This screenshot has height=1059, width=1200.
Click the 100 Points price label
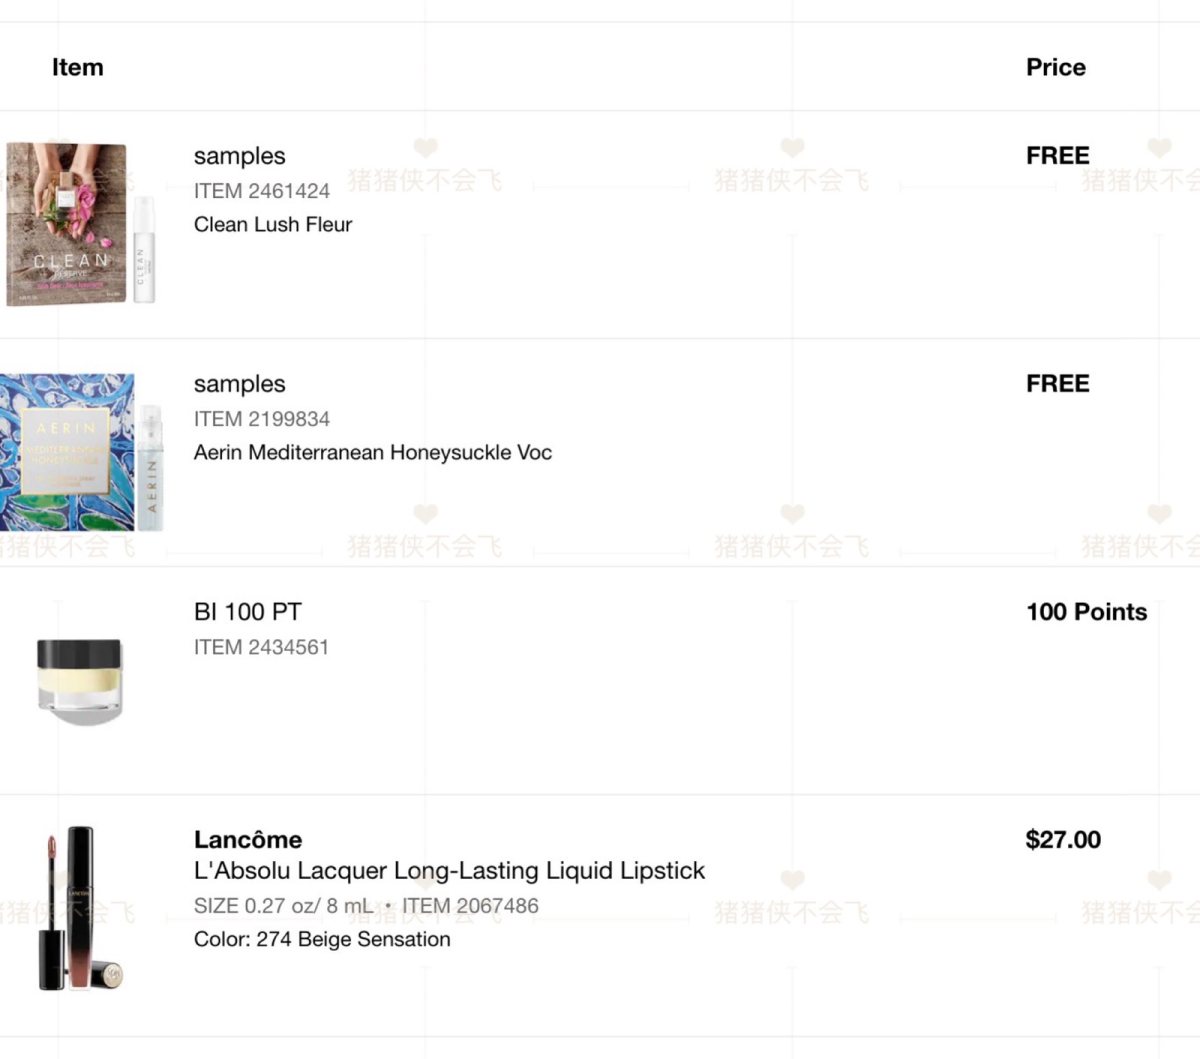(x=1087, y=612)
